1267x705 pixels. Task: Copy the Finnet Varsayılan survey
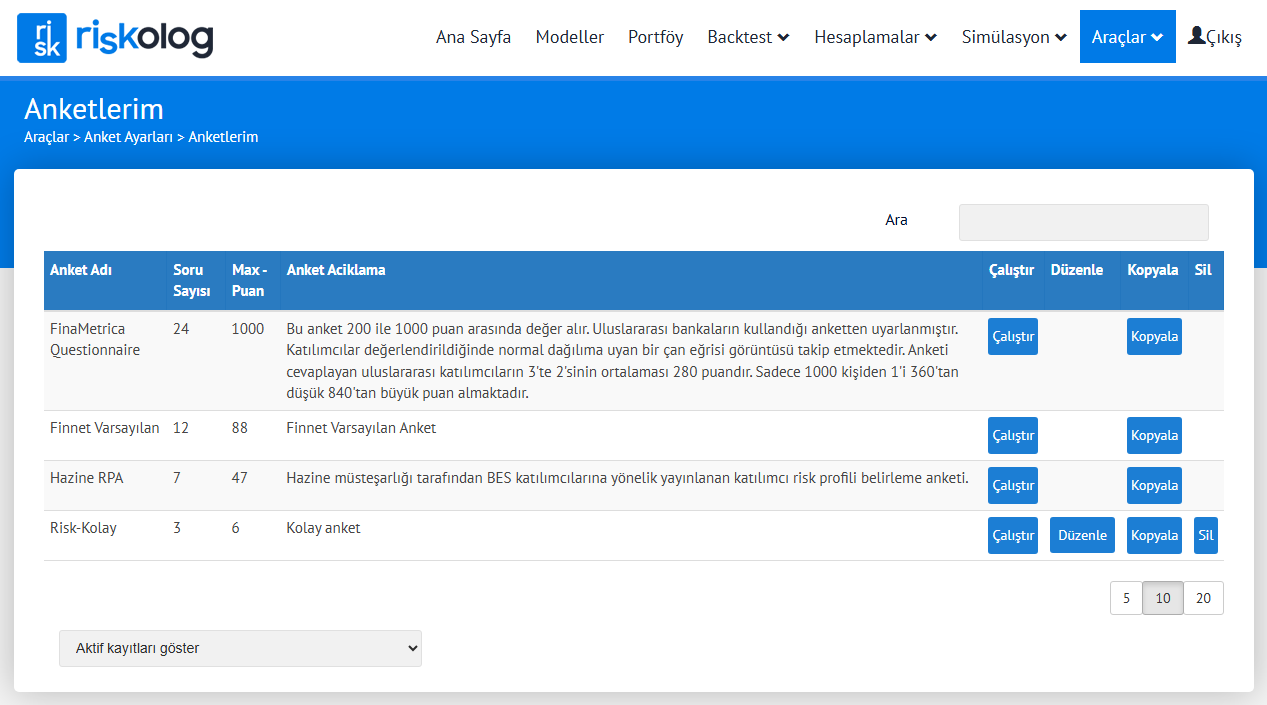click(x=1154, y=435)
